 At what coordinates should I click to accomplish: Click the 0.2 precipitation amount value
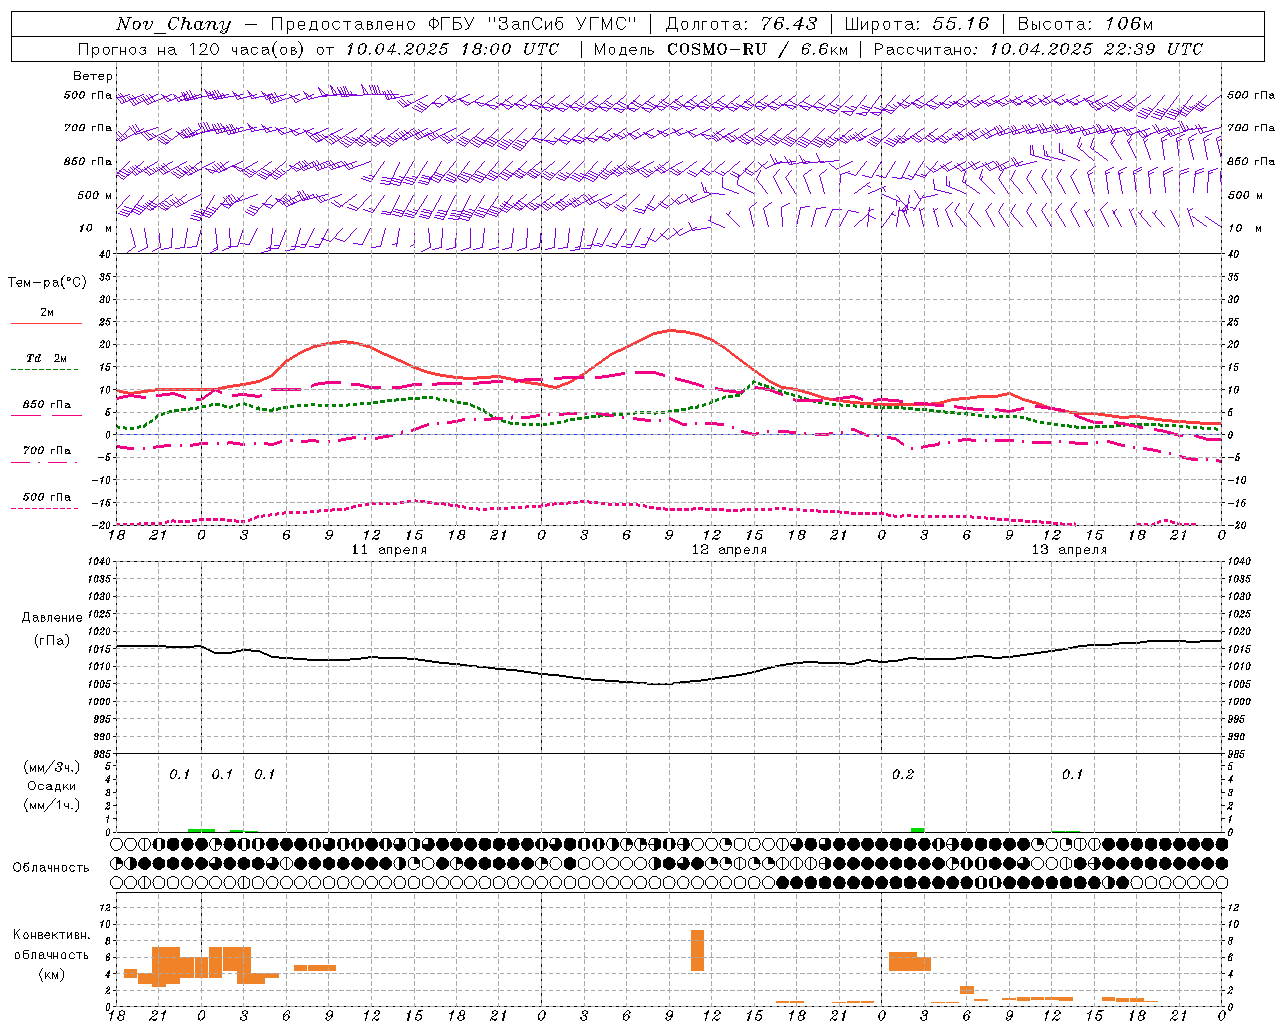click(x=903, y=774)
